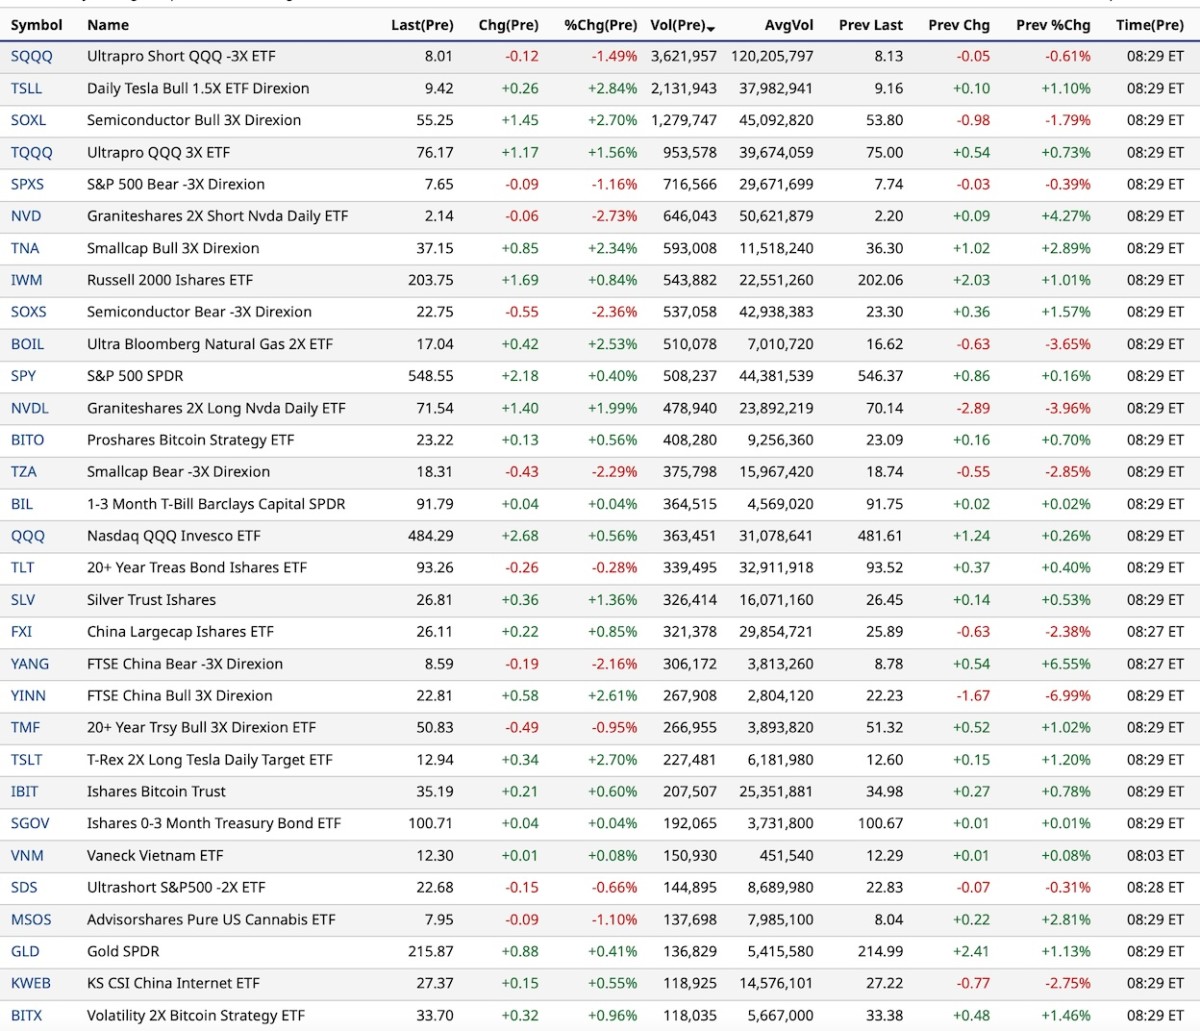The width and height of the screenshot is (1200, 1031).
Task: Open the IBIT ticker link
Action: [24, 791]
